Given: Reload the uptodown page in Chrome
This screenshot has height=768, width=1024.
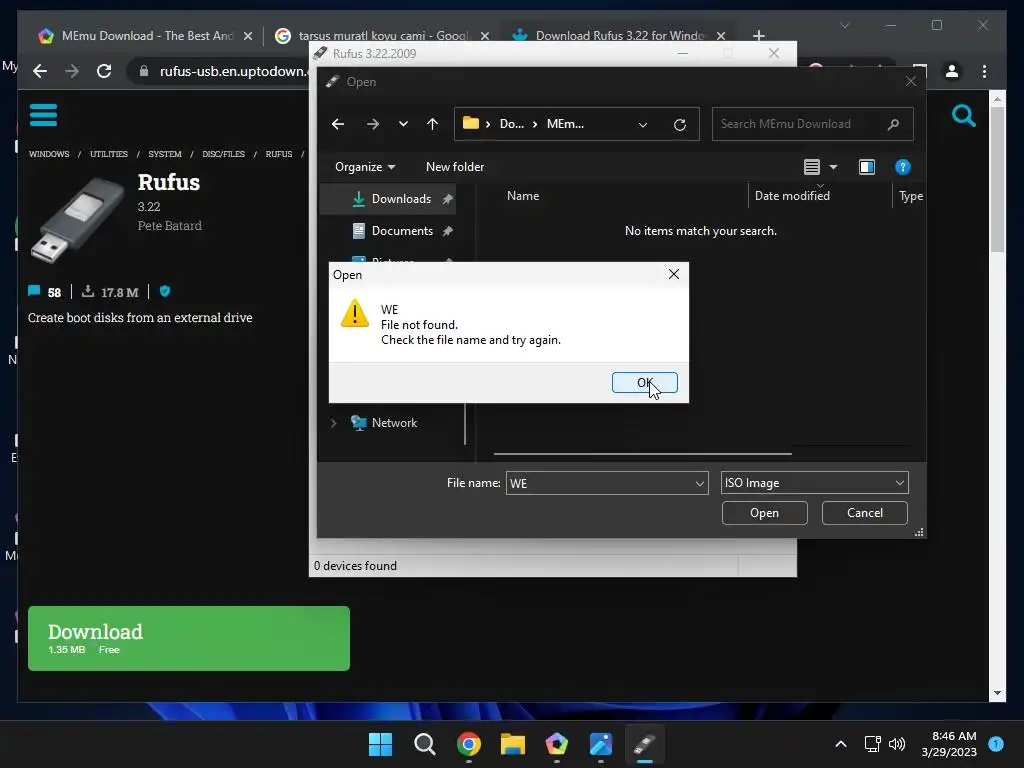Looking at the screenshot, I should click(x=104, y=71).
